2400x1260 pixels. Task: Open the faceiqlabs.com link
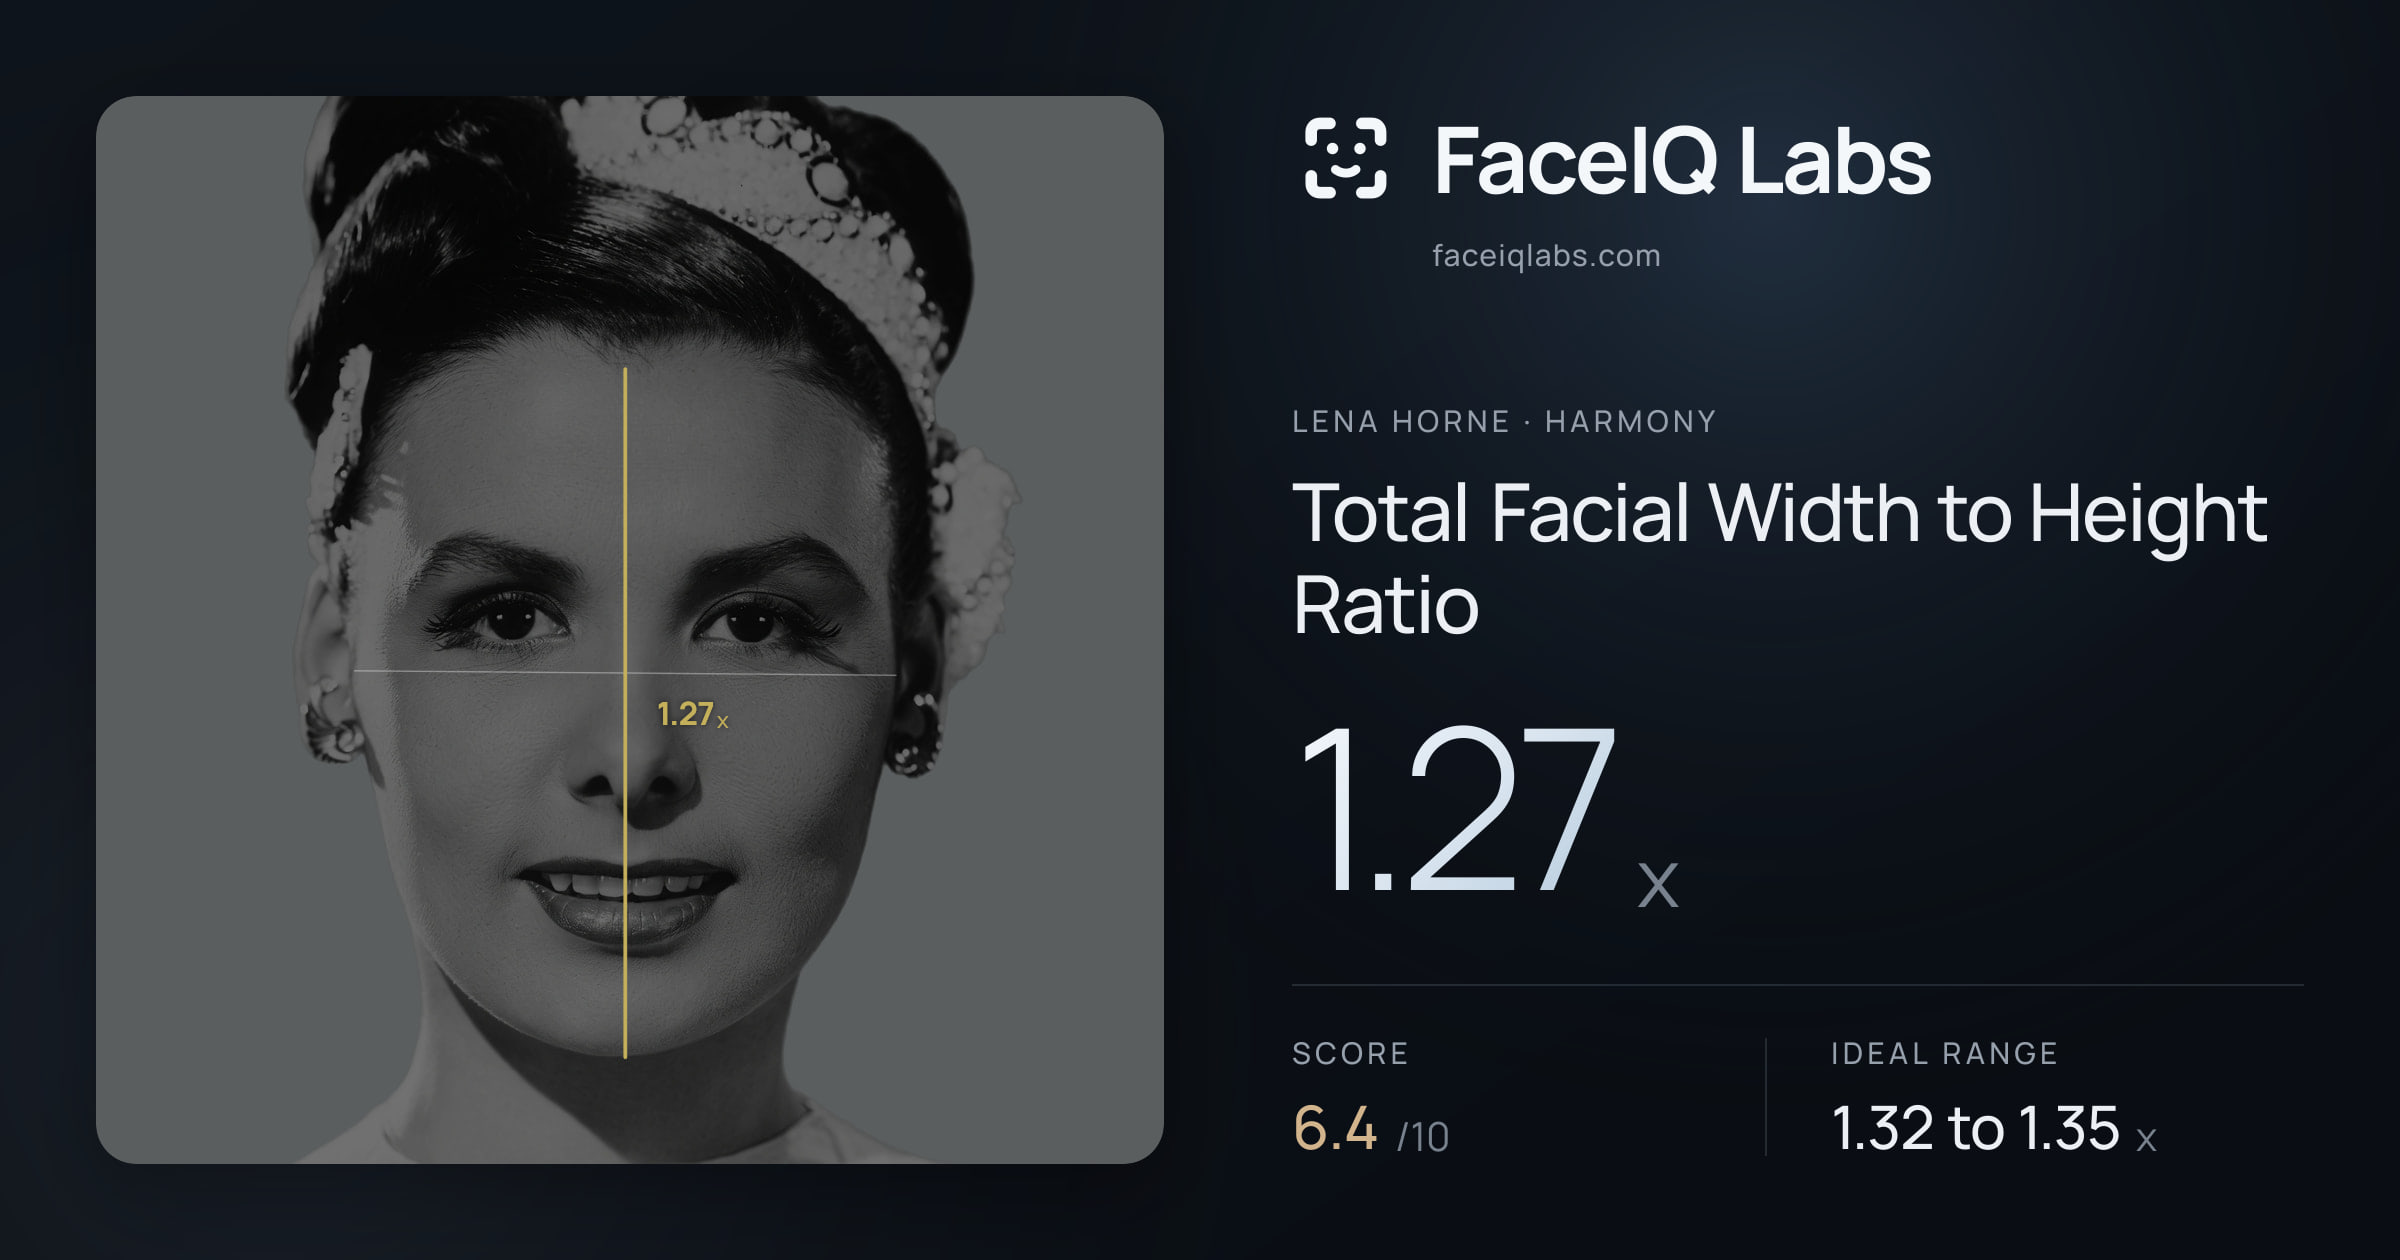coord(1546,256)
